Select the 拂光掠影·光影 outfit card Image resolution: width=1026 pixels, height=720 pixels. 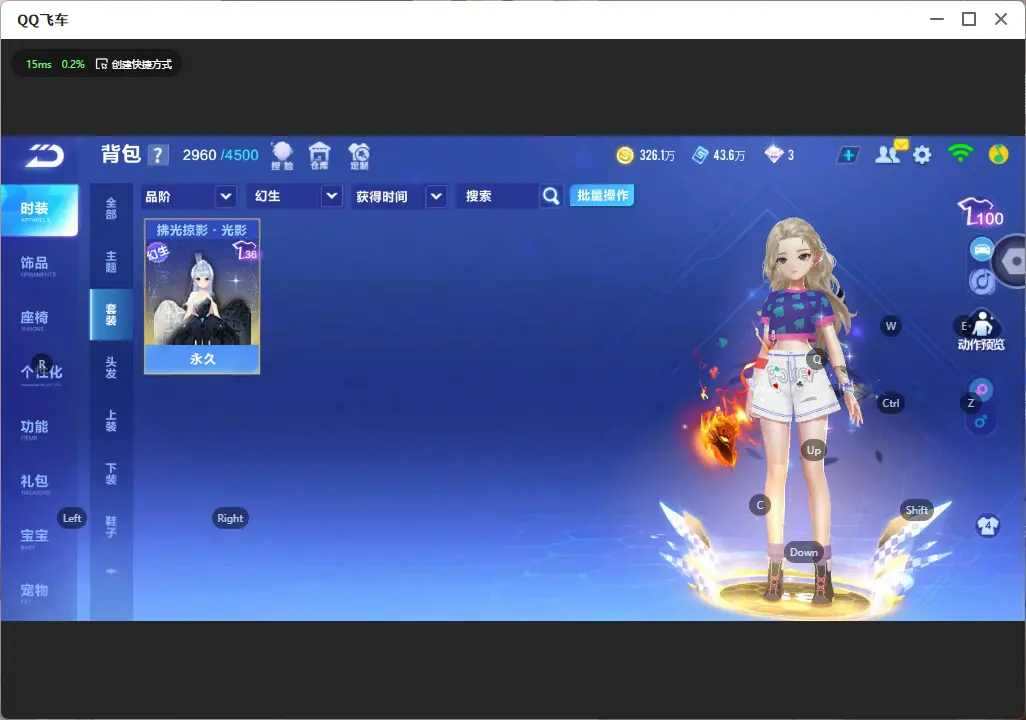202,297
